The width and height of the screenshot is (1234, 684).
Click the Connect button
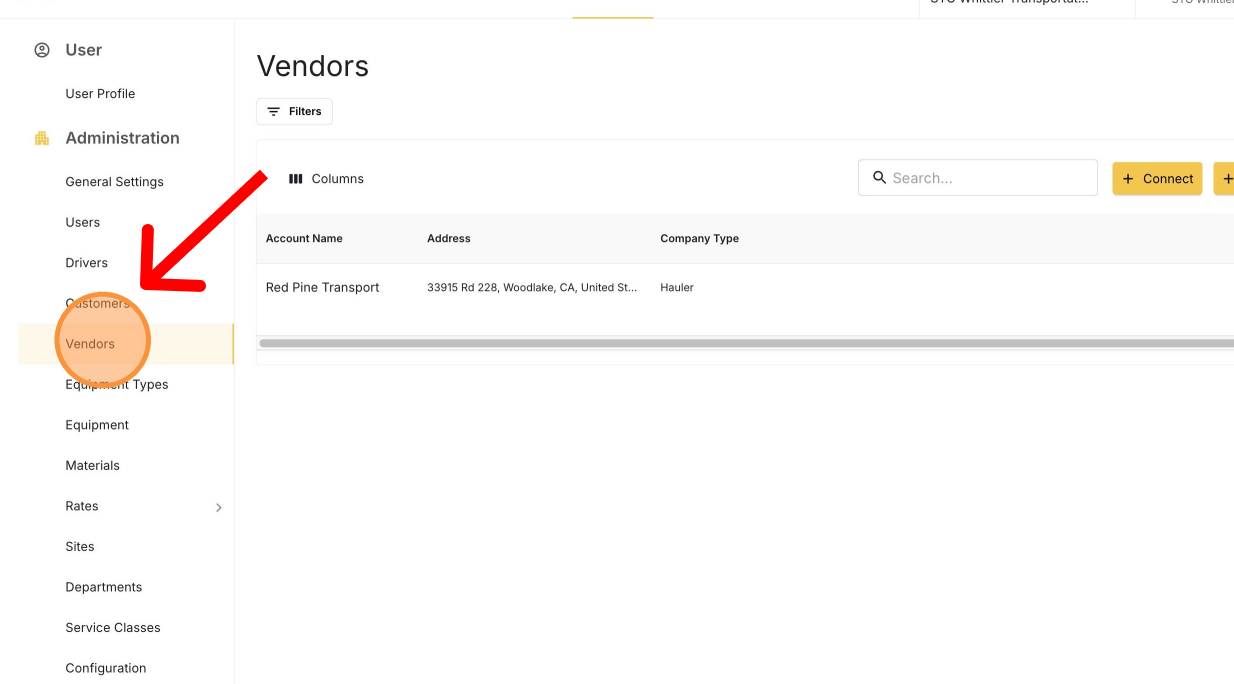coord(1157,179)
